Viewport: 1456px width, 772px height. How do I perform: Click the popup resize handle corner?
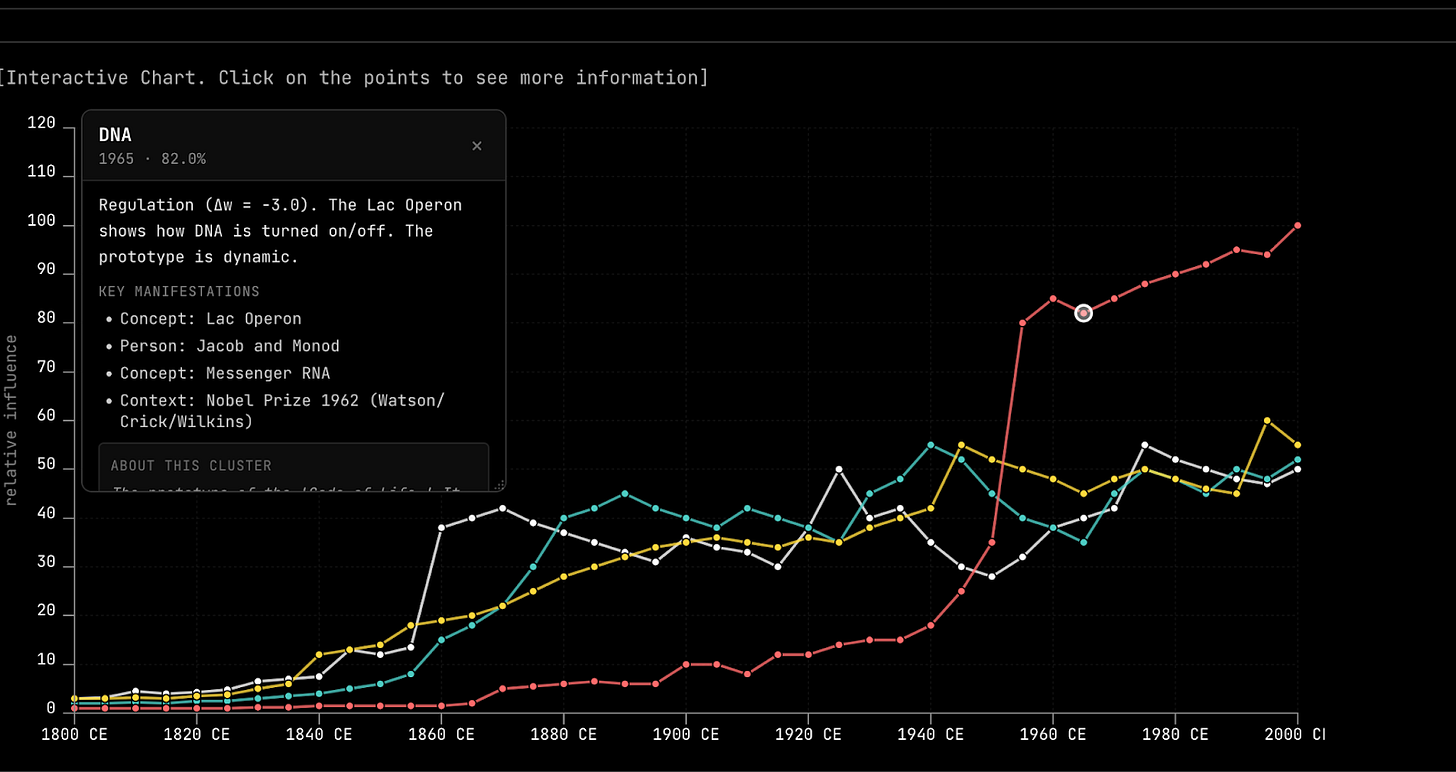(499, 485)
